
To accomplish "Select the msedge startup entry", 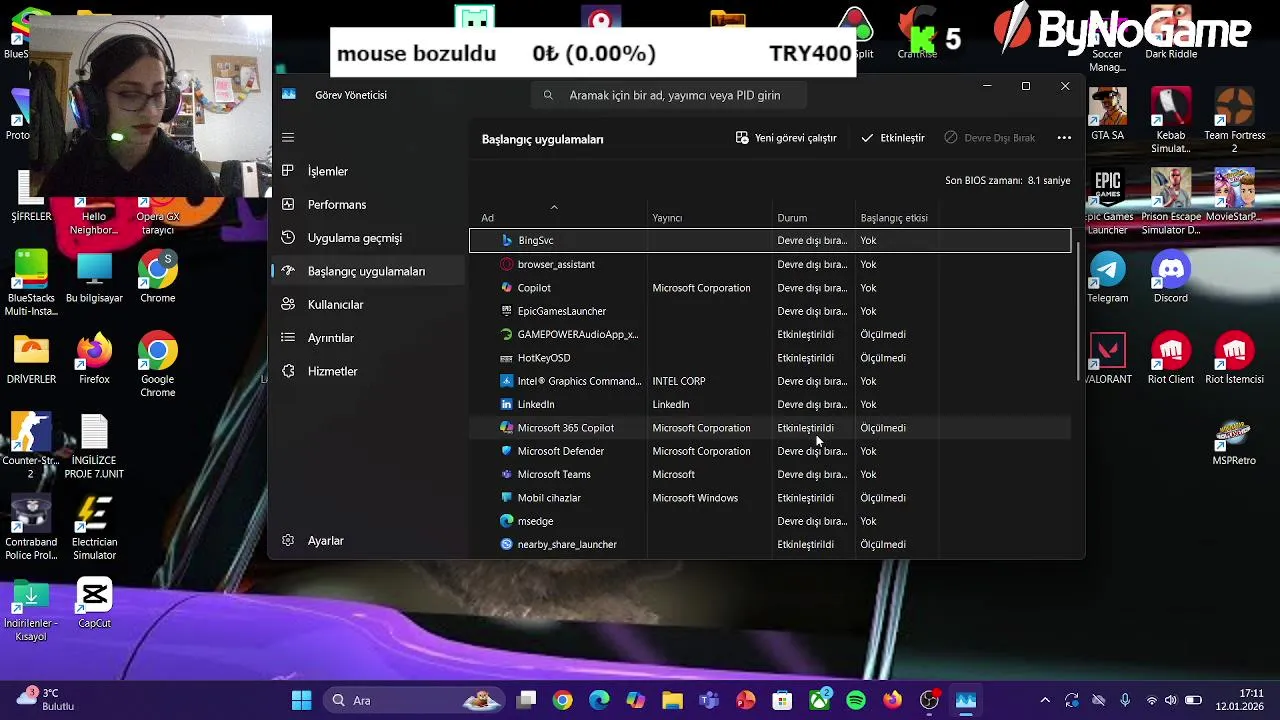I will pyautogui.click(x=770, y=521).
